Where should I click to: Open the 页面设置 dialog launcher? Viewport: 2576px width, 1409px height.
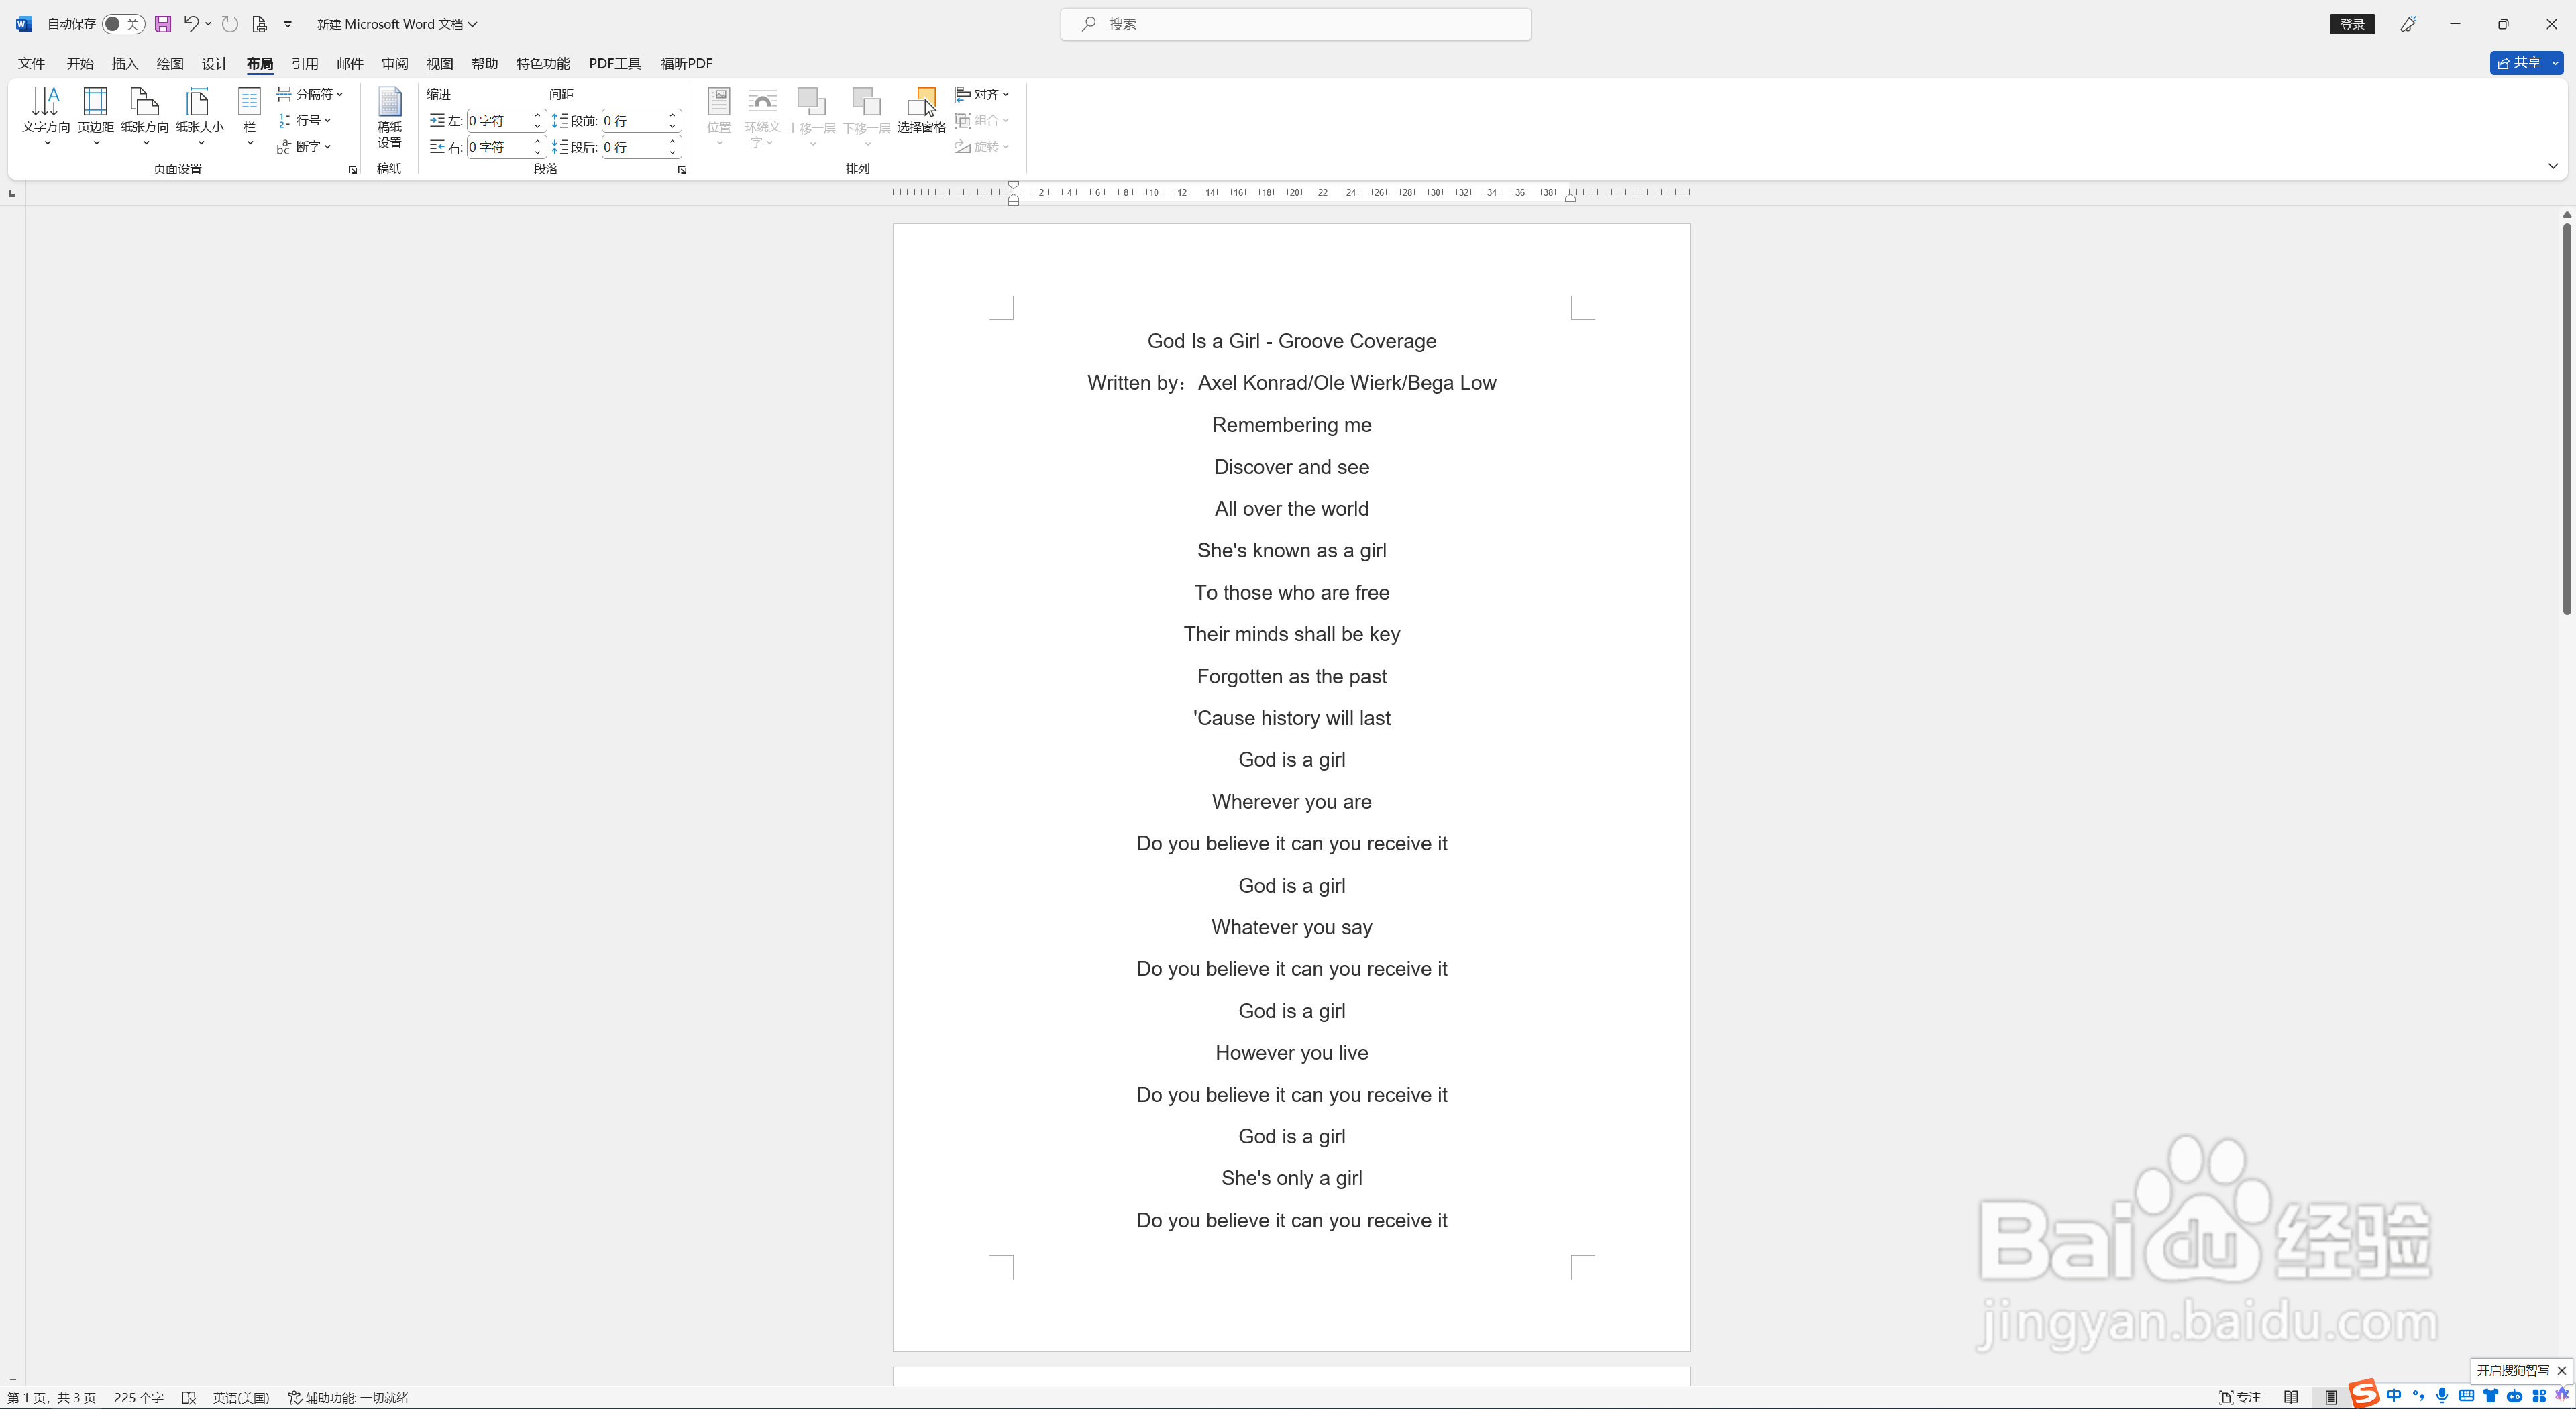[352, 170]
